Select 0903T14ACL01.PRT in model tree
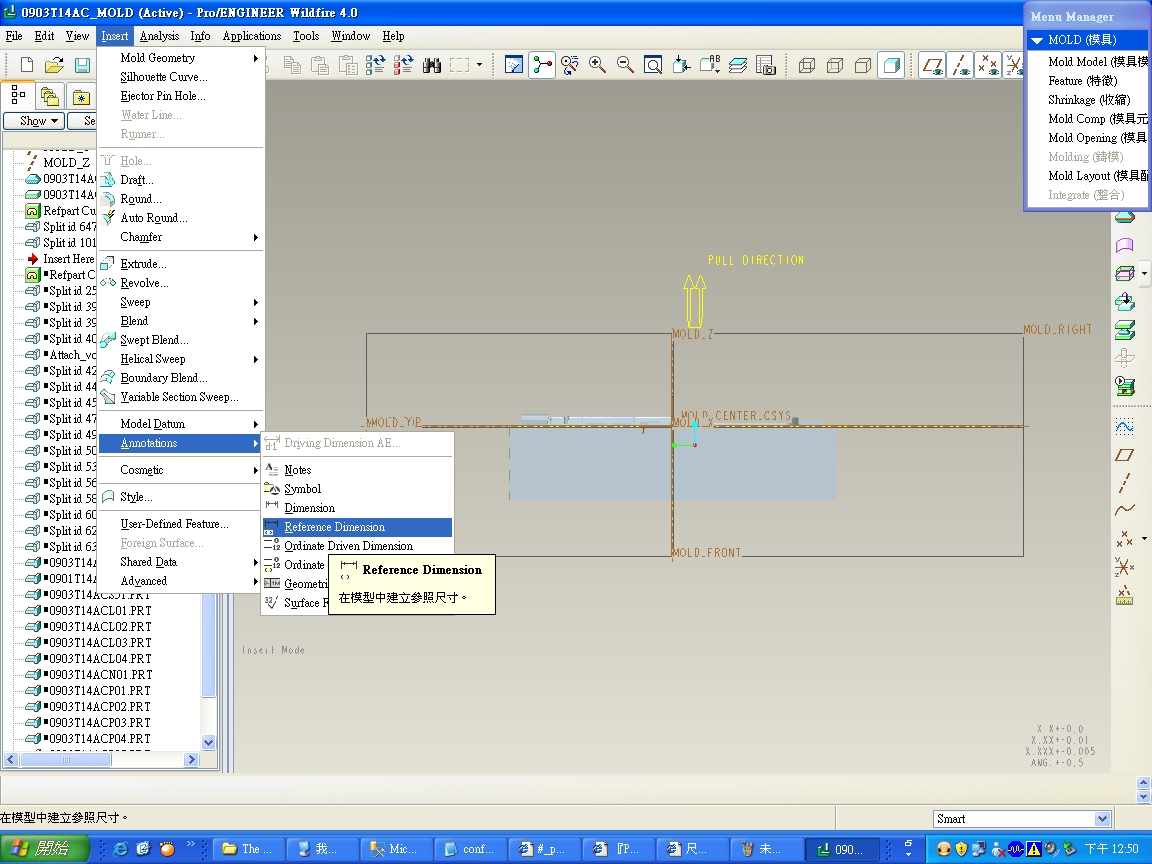Screen dimensions: 1152x864 pos(100,611)
